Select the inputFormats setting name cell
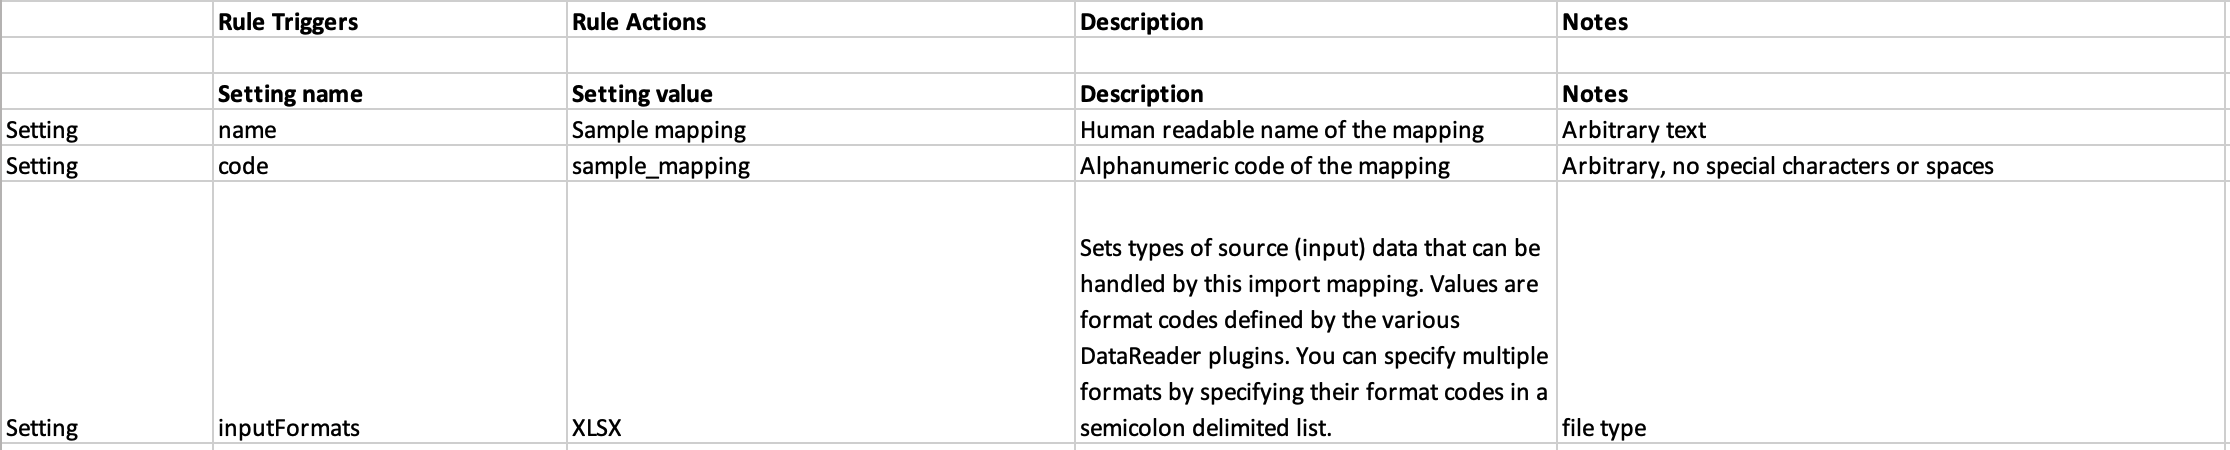 [390, 312]
